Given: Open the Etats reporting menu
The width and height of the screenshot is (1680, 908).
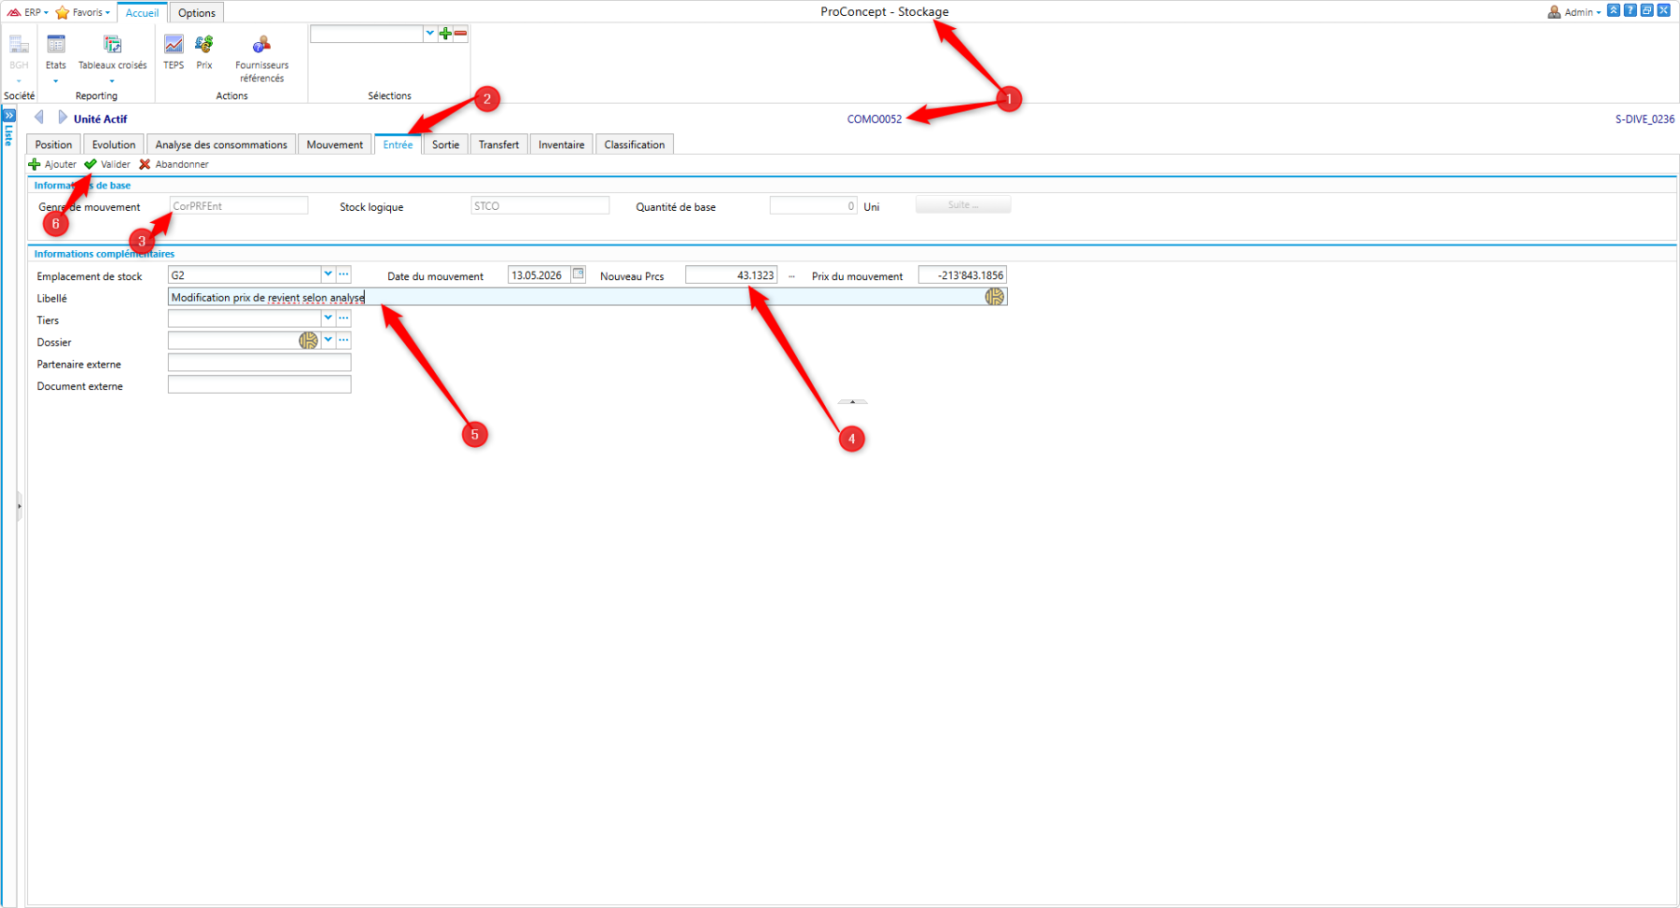Looking at the screenshot, I should click(56, 58).
